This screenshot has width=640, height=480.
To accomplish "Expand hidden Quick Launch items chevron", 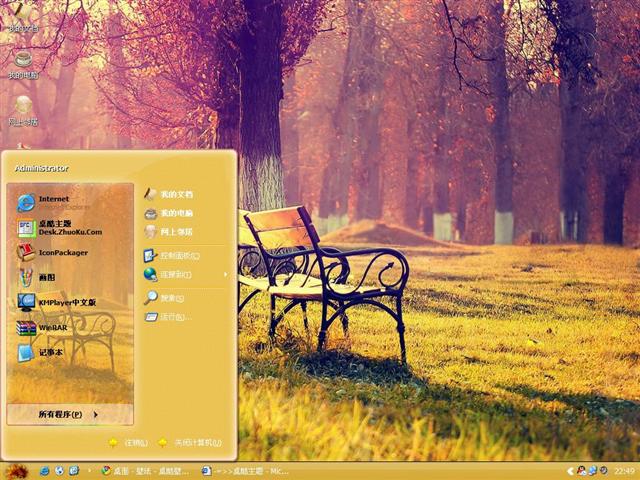I will pyautogui.click(x=89, y=471).
